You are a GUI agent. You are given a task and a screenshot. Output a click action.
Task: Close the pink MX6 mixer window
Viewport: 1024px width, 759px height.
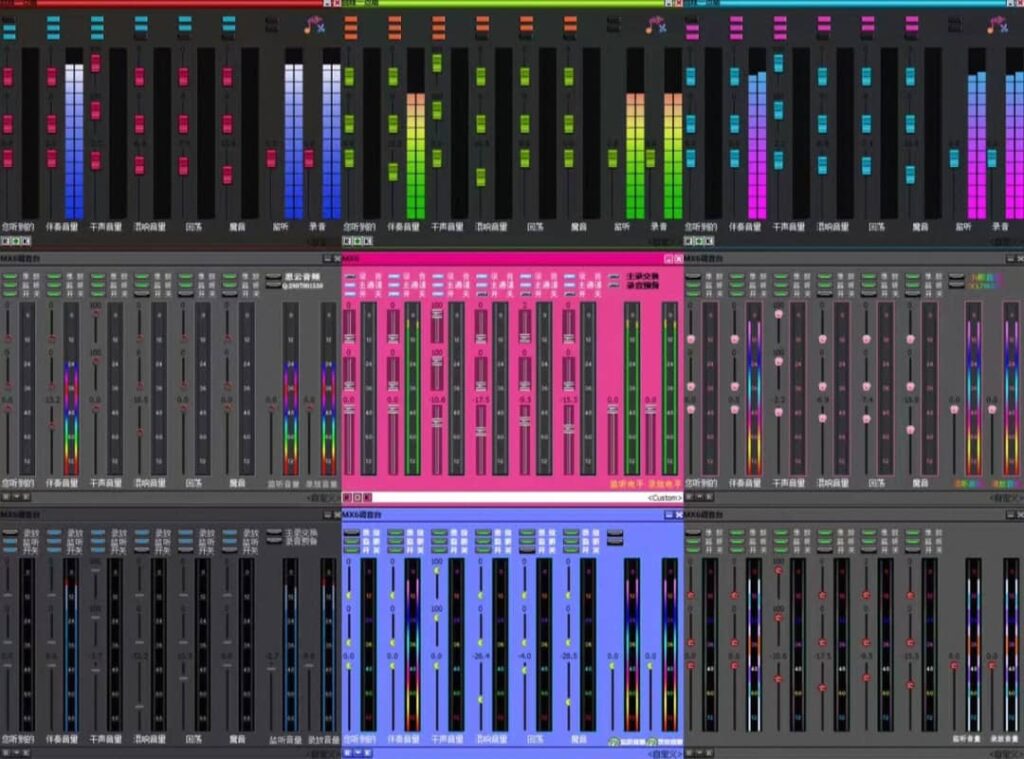click(678, 259)
